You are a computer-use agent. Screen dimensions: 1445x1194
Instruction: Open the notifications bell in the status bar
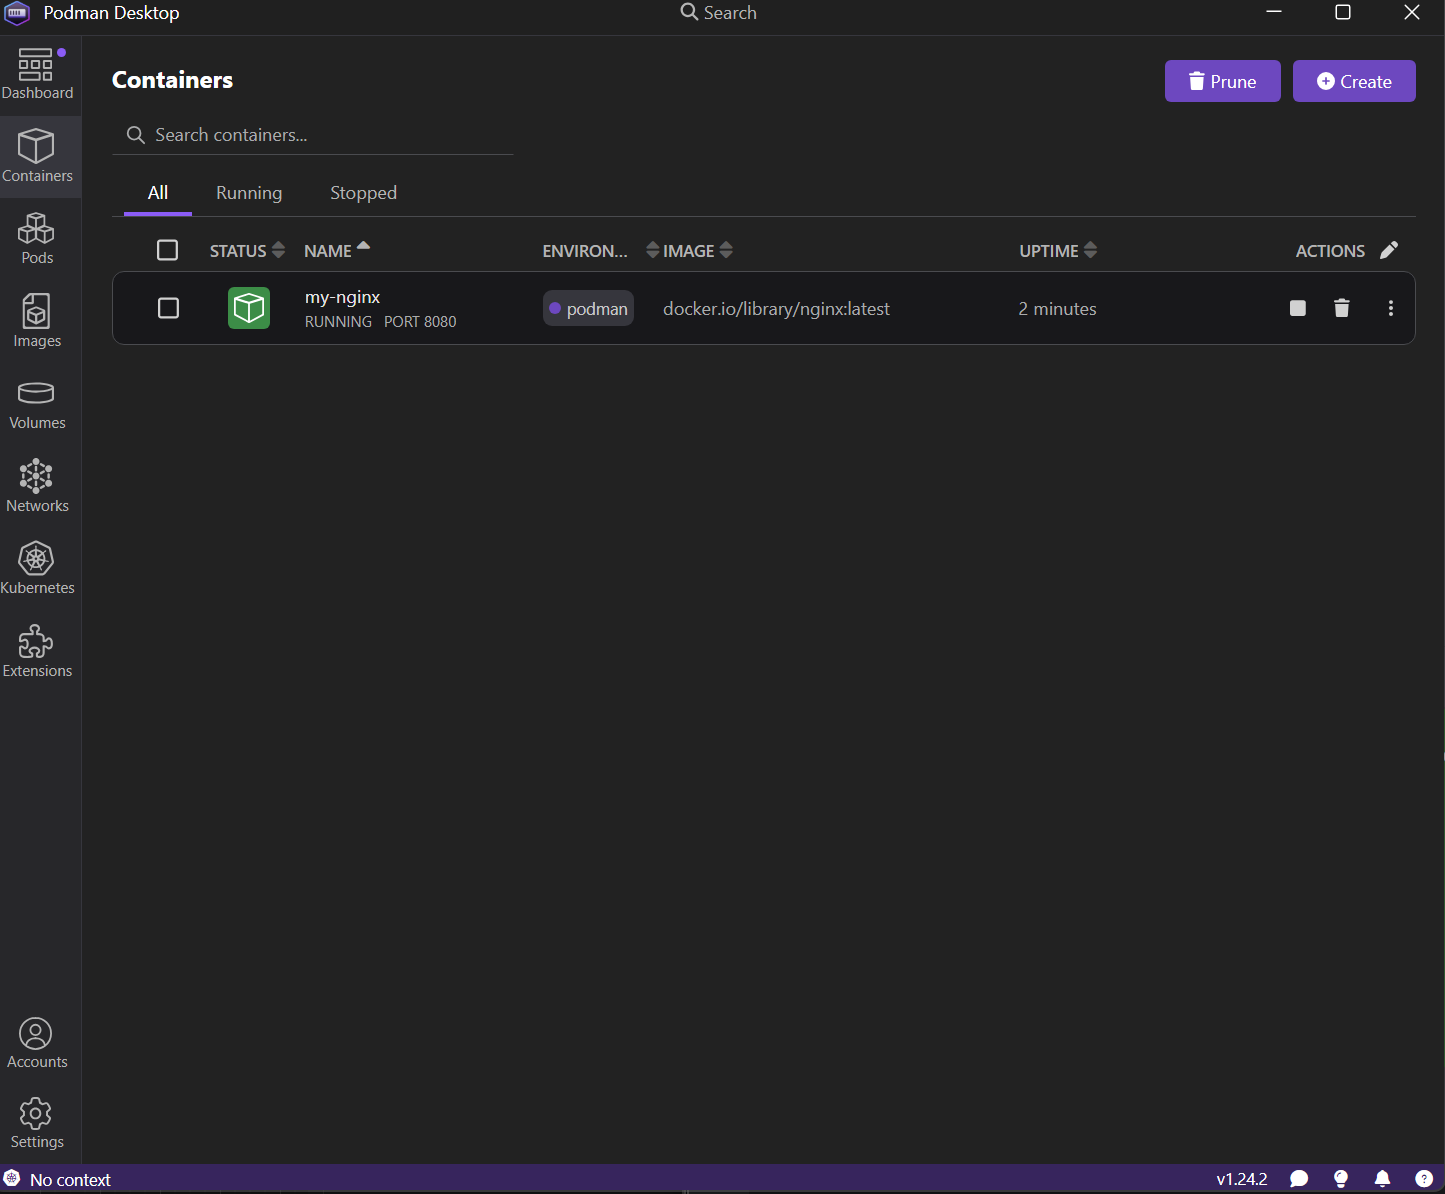point(1383,1180)
